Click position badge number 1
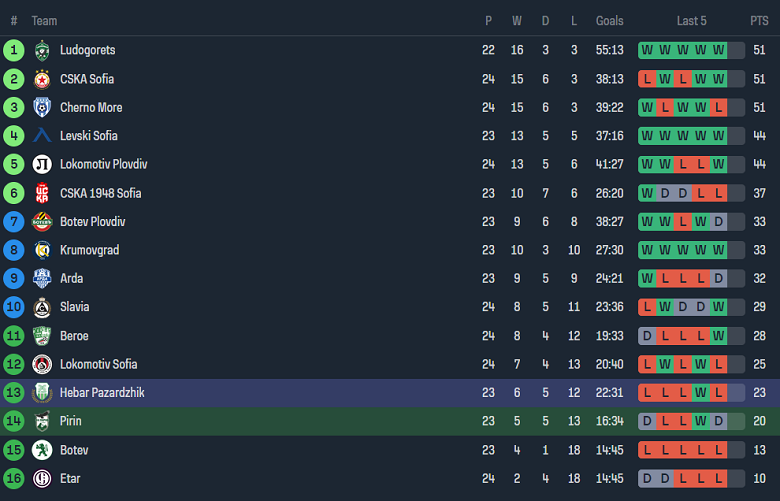Viewport: 780px width, 501px height. (x=14, y=50)
